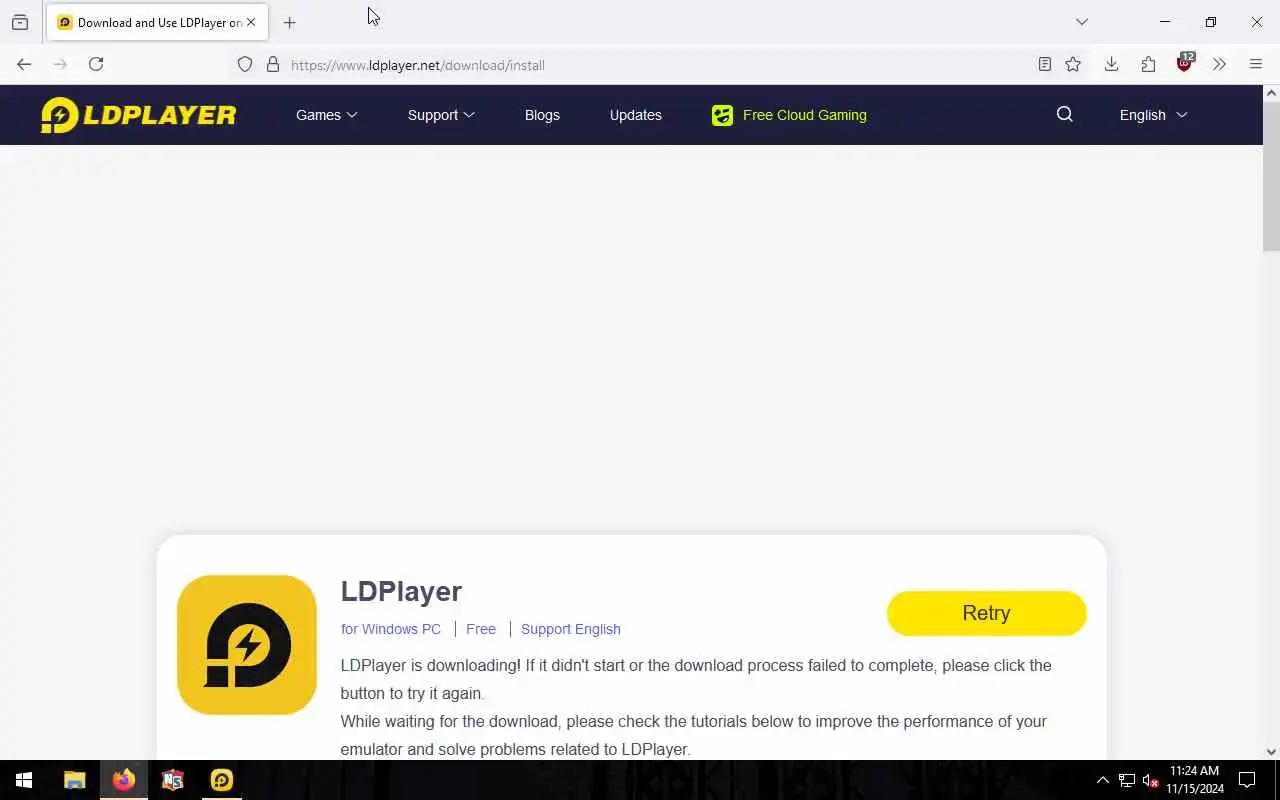
Task: Click the LDPlayer logo in the site header
Action: [x=138, y=115]
